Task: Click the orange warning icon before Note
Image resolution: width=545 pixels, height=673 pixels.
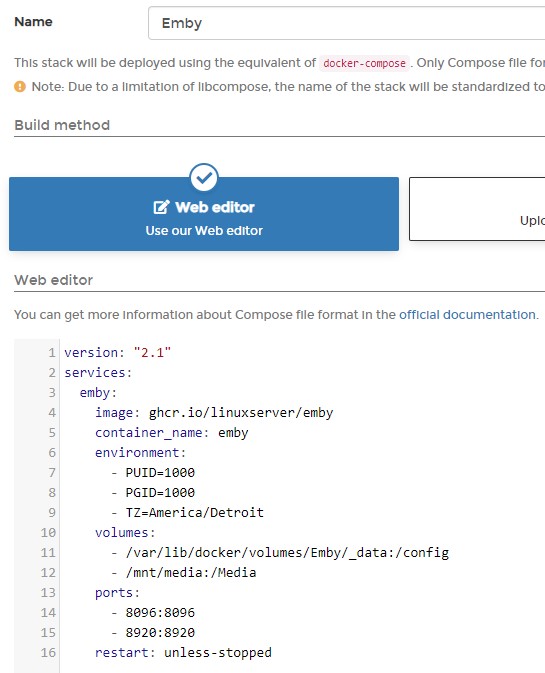Action: point(20,87)
